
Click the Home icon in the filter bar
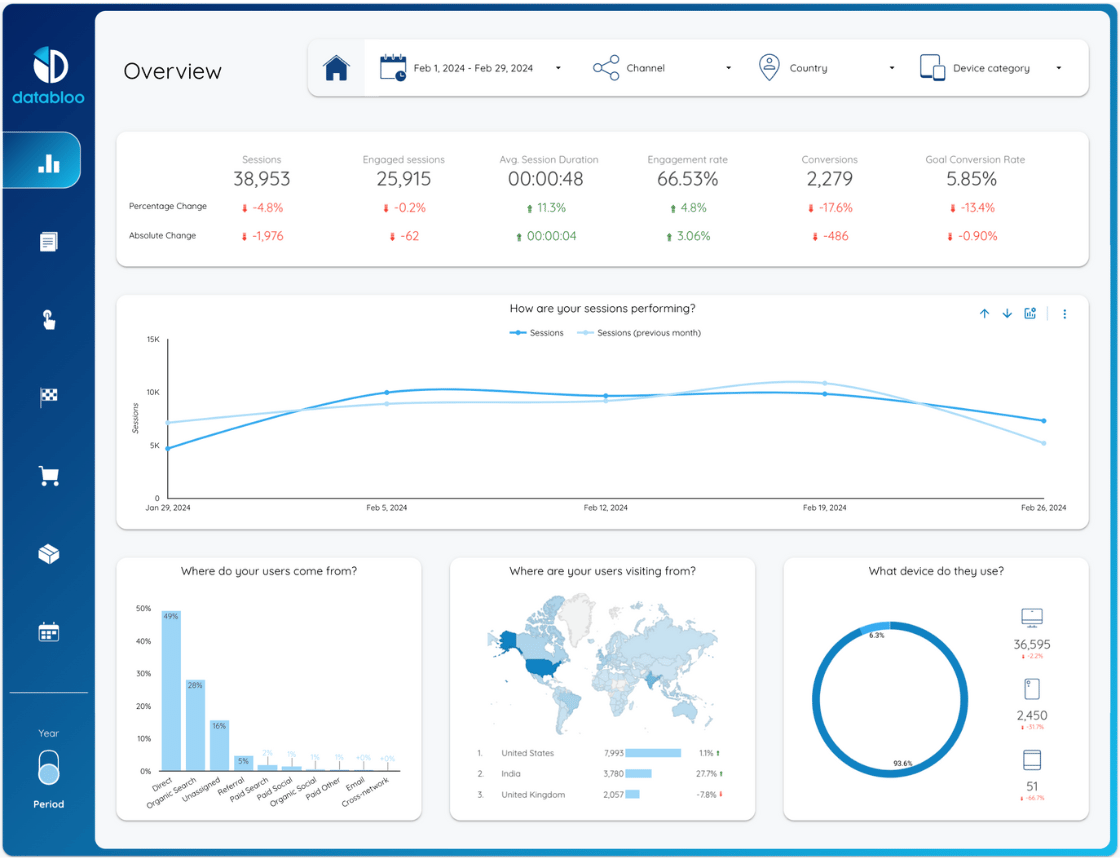[336, 67]
